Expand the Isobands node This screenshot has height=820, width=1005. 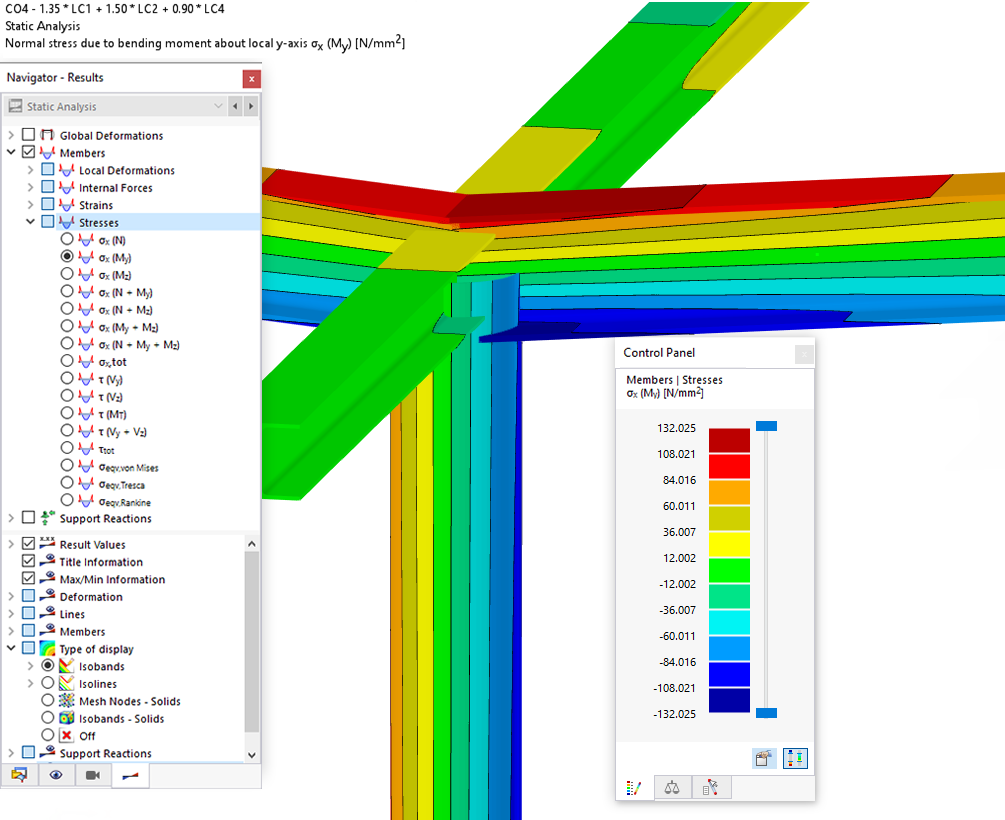(30, 665)
